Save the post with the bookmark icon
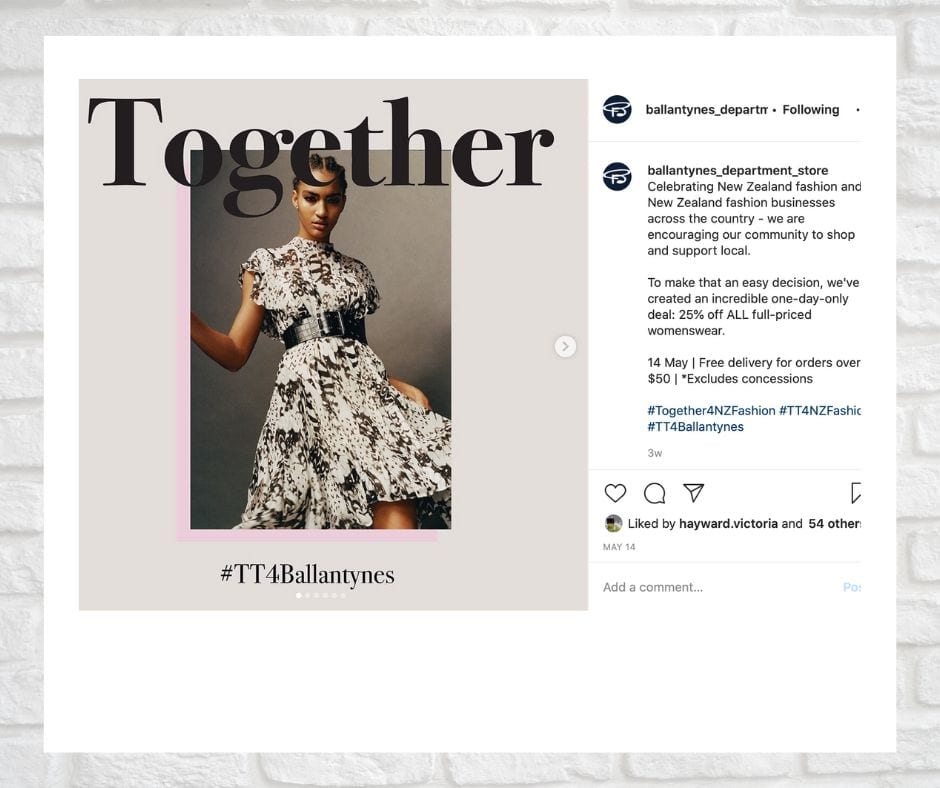This screenshot has height=788, width=940. click(x=856, y=492)
